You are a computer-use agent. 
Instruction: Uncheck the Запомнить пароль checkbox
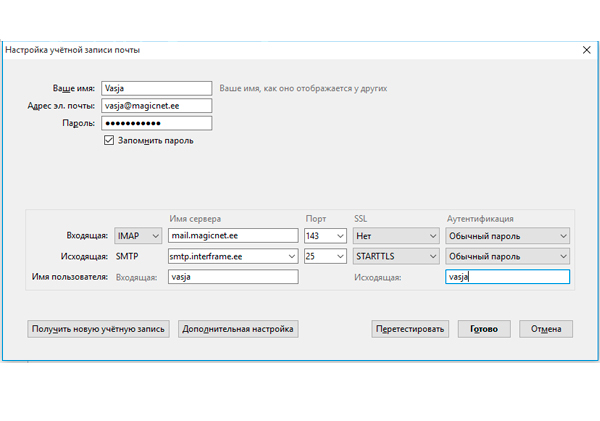[x=109, y=141]
